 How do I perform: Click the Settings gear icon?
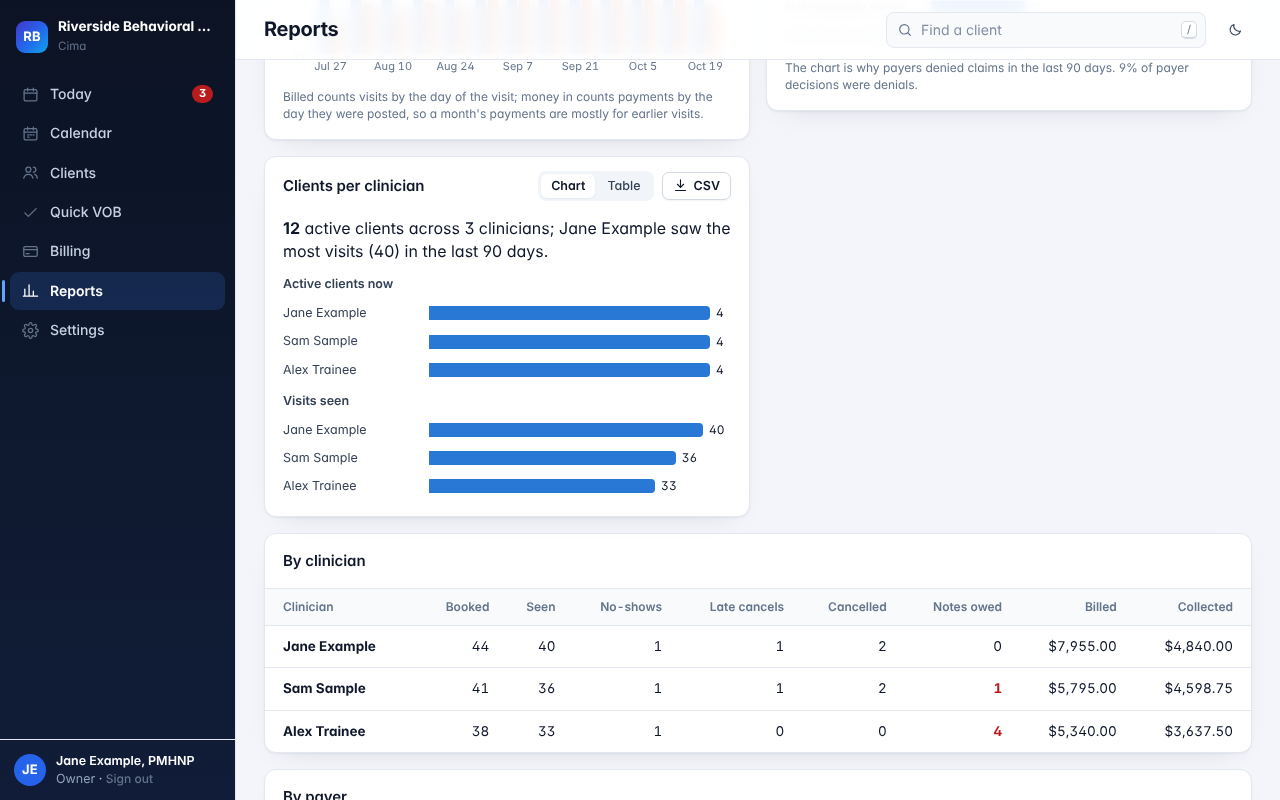[31, 330]
